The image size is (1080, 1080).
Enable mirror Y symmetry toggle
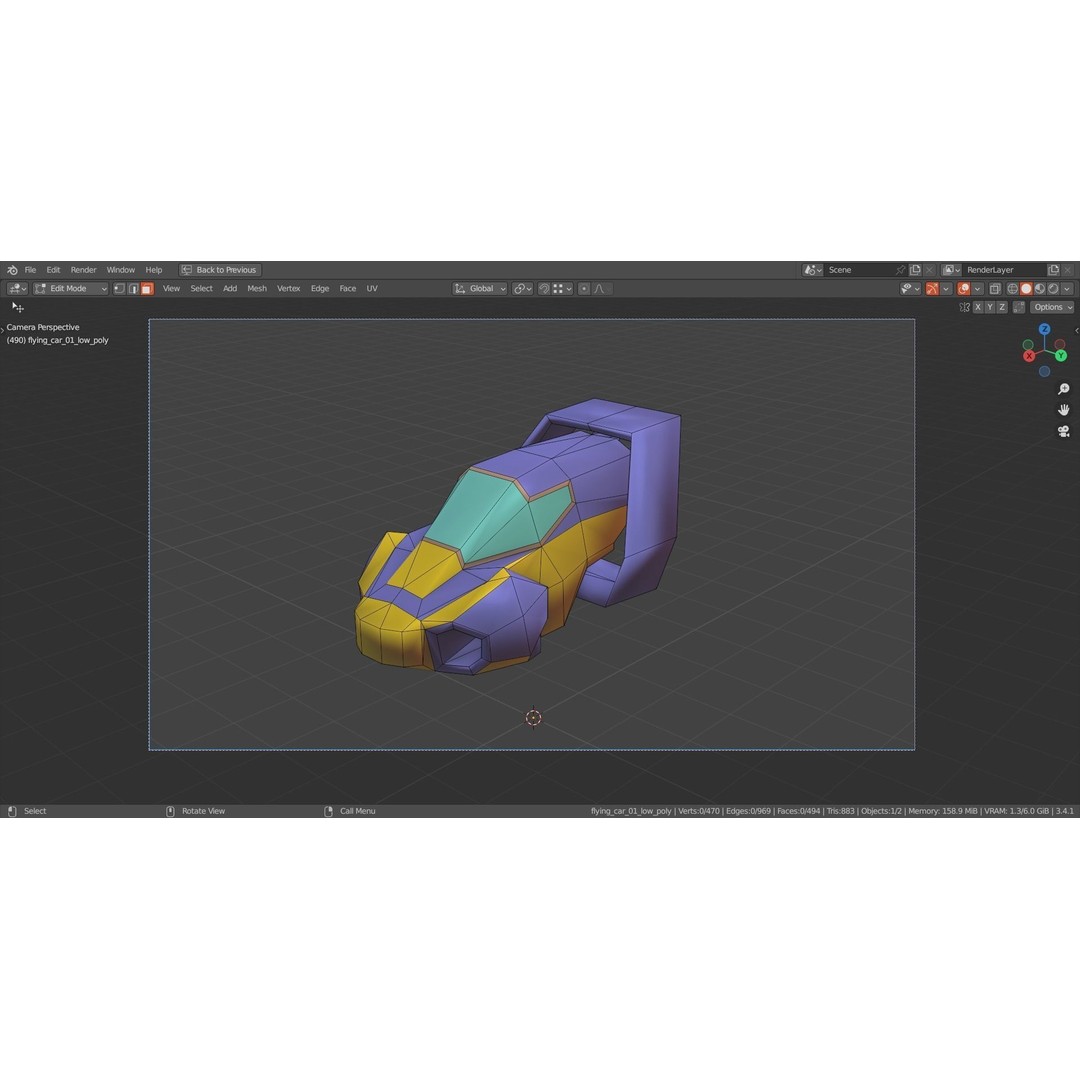pos(989,307)
